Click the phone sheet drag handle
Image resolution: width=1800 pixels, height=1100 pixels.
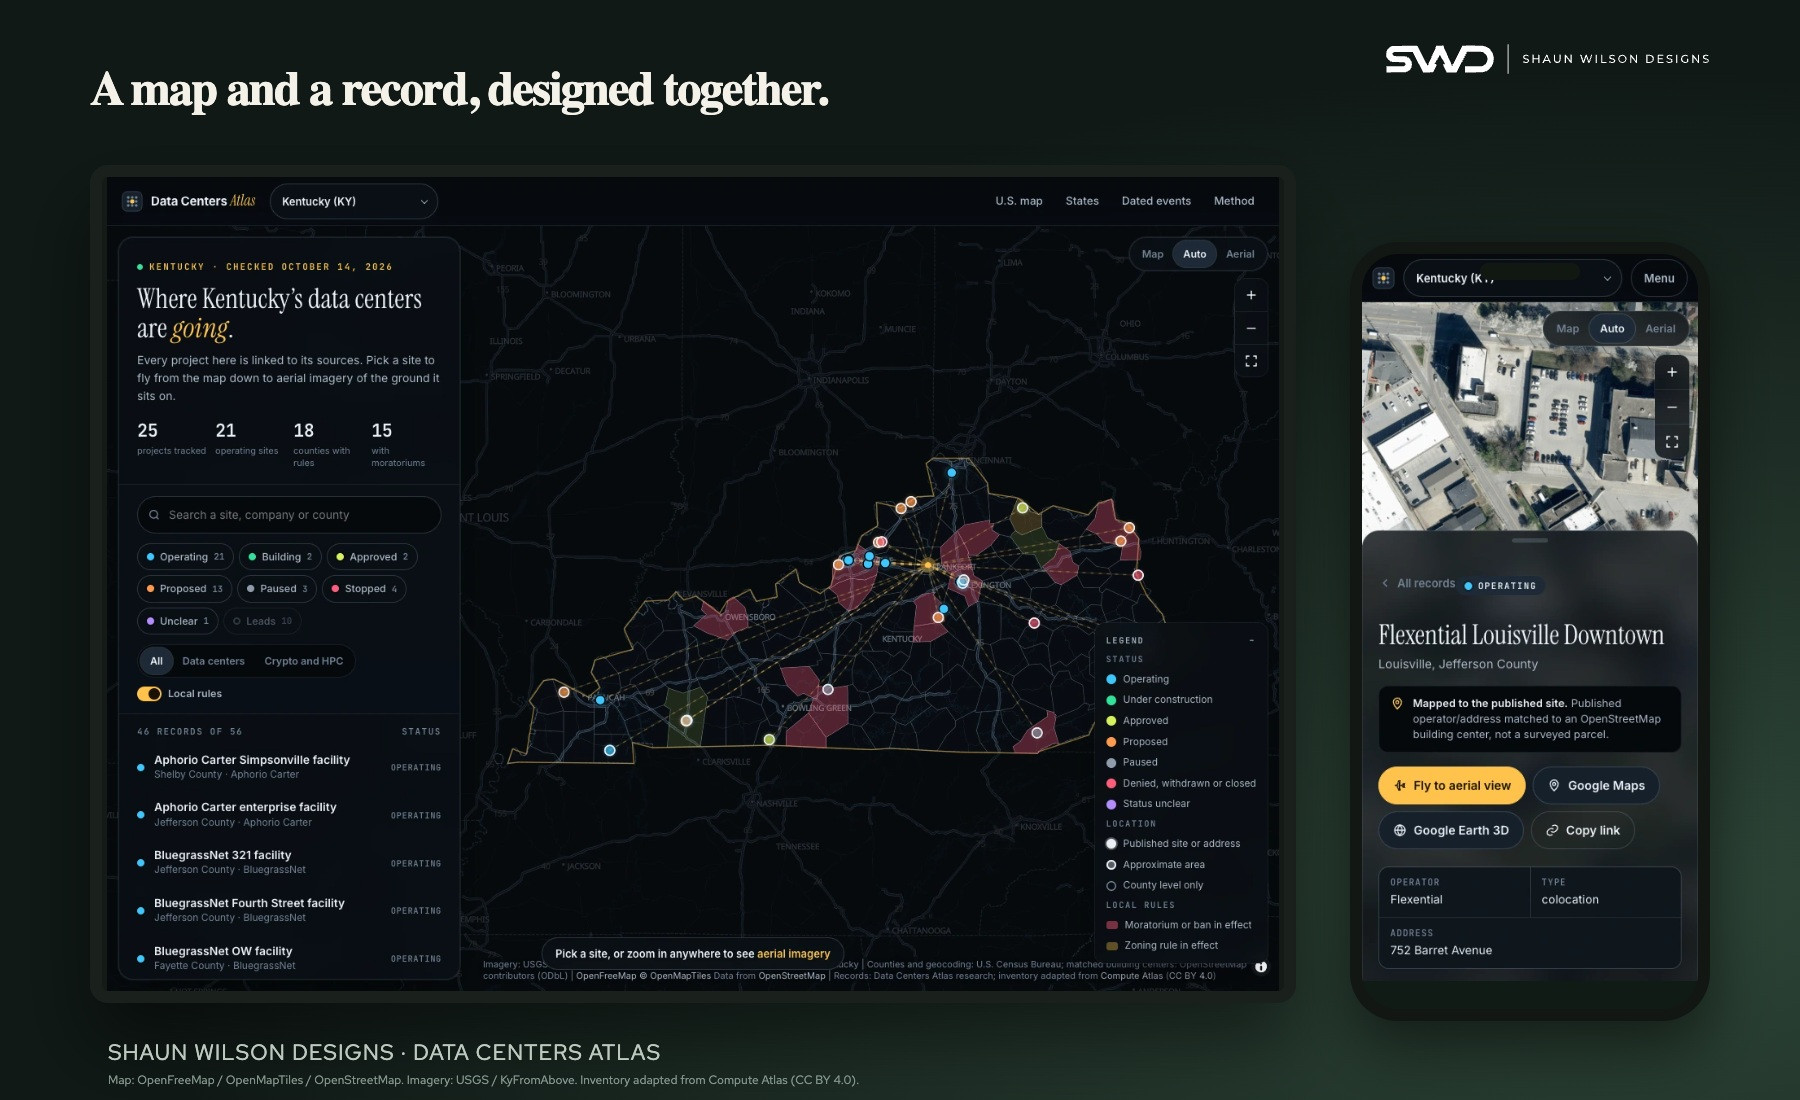click(1530, 540)
